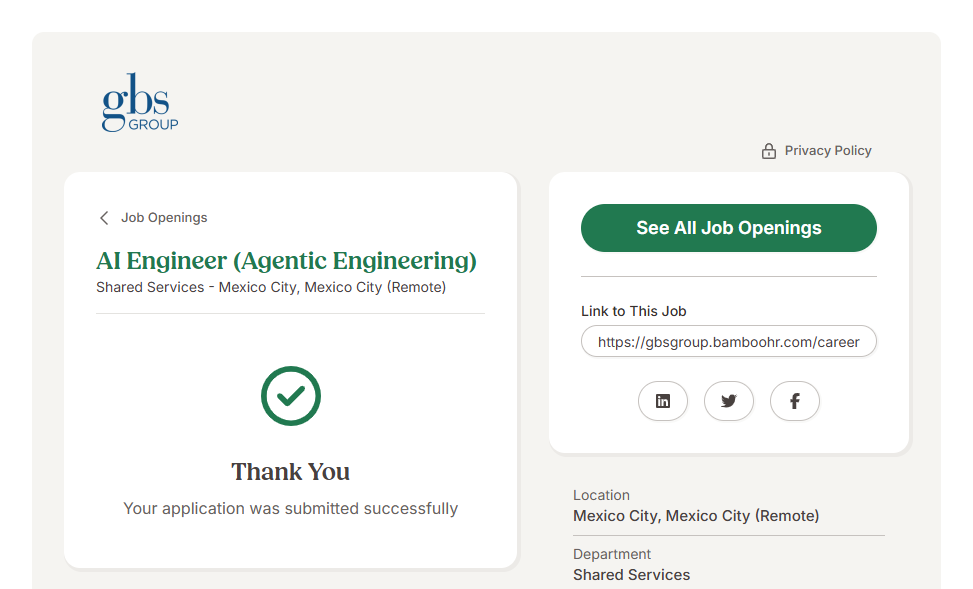Go back via the Job Openings link
Viewport: 973px width, 589px height.
click(164, 218)
